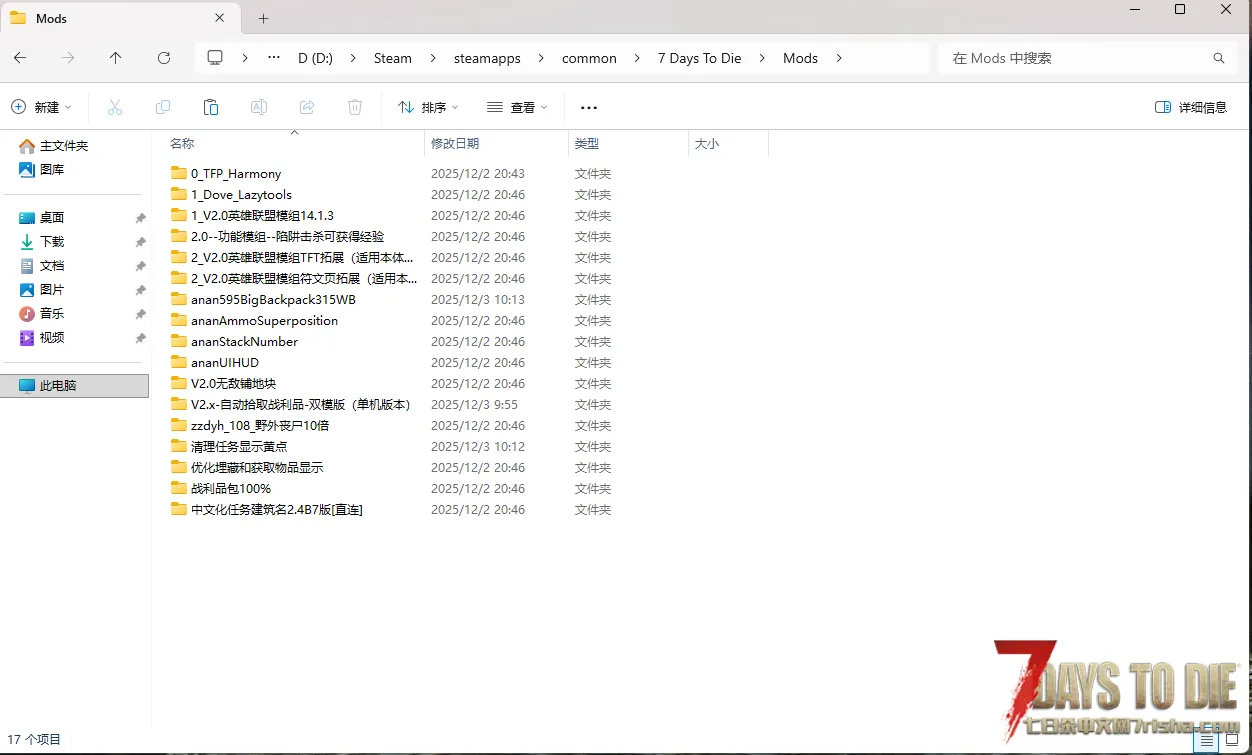Switch to details list view in status bar

(1207, 741)
